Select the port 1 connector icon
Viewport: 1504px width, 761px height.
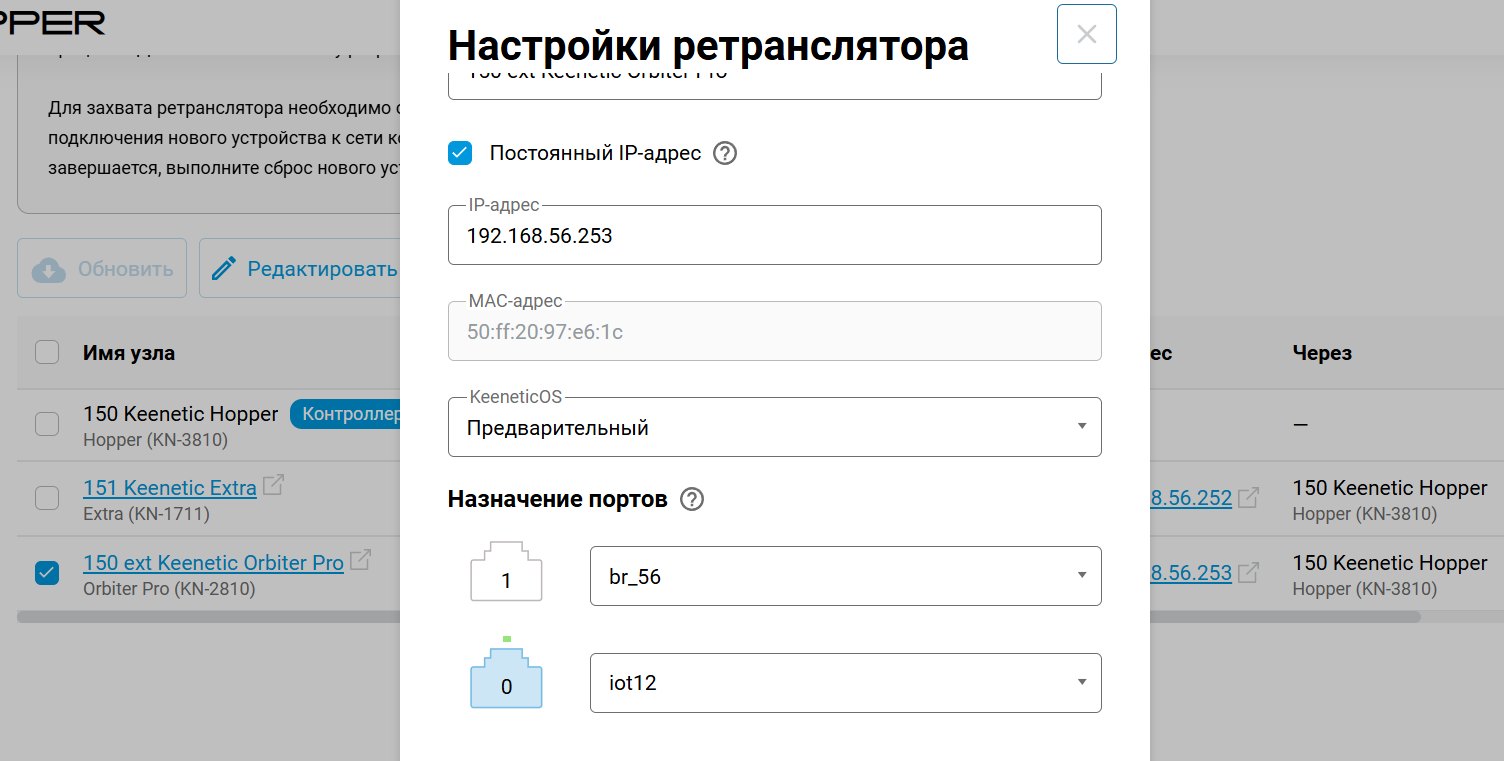[506, 571]
